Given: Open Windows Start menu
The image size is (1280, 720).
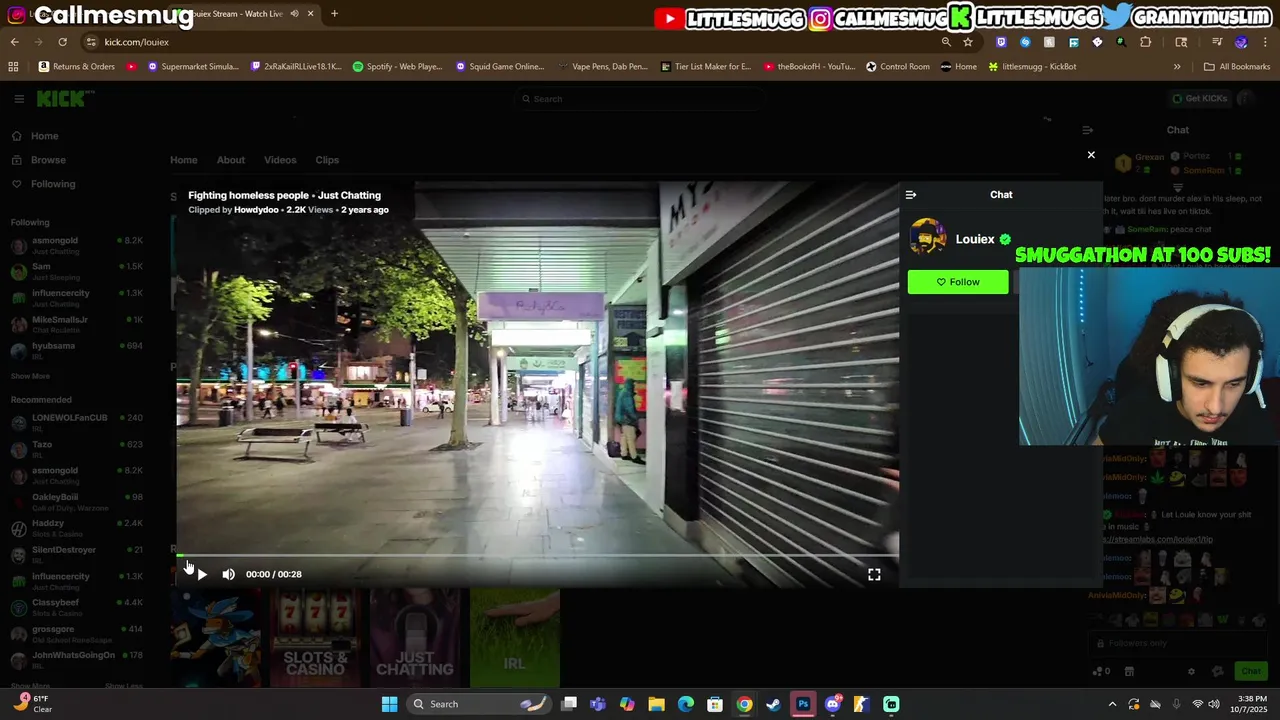Looking at the screenshot, I should pos(389,704).
